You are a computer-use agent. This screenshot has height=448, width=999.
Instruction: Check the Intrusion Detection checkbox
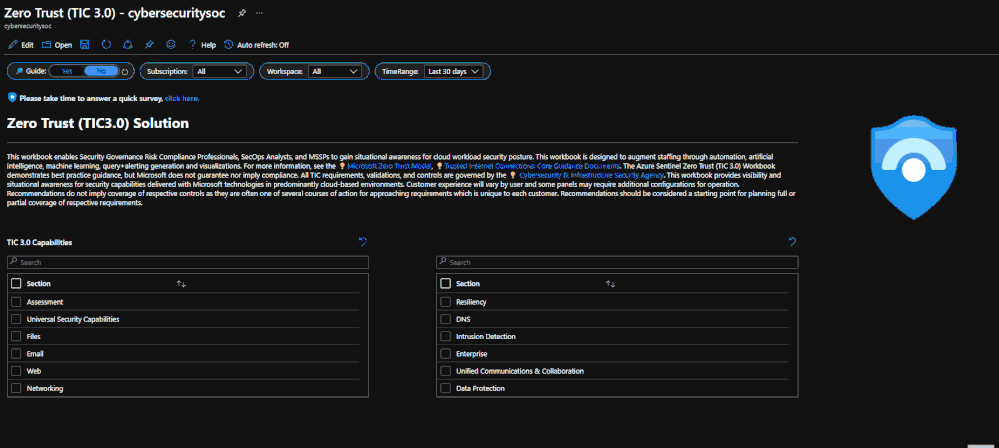446,336
